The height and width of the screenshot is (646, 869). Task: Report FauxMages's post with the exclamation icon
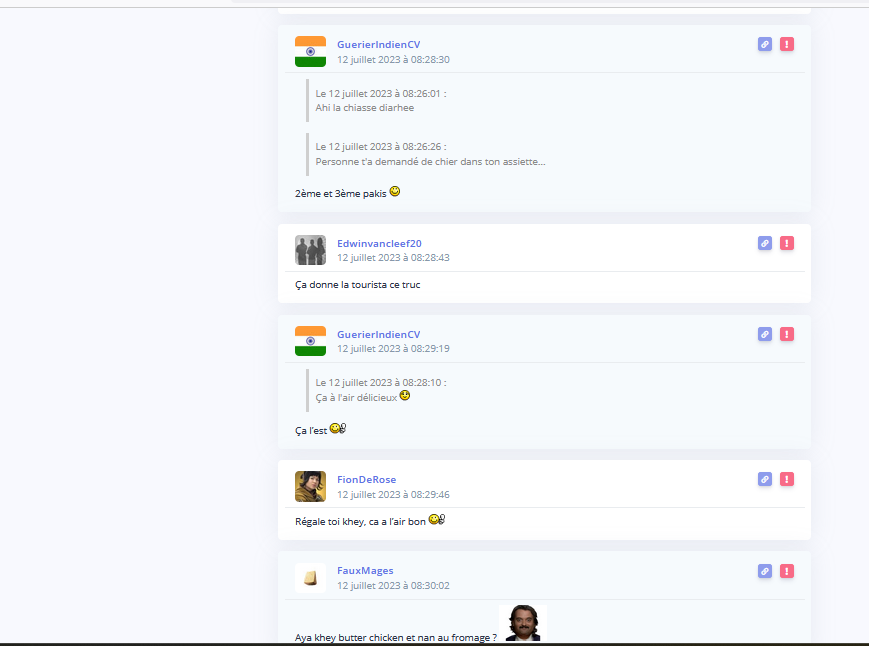pos(787,571)
